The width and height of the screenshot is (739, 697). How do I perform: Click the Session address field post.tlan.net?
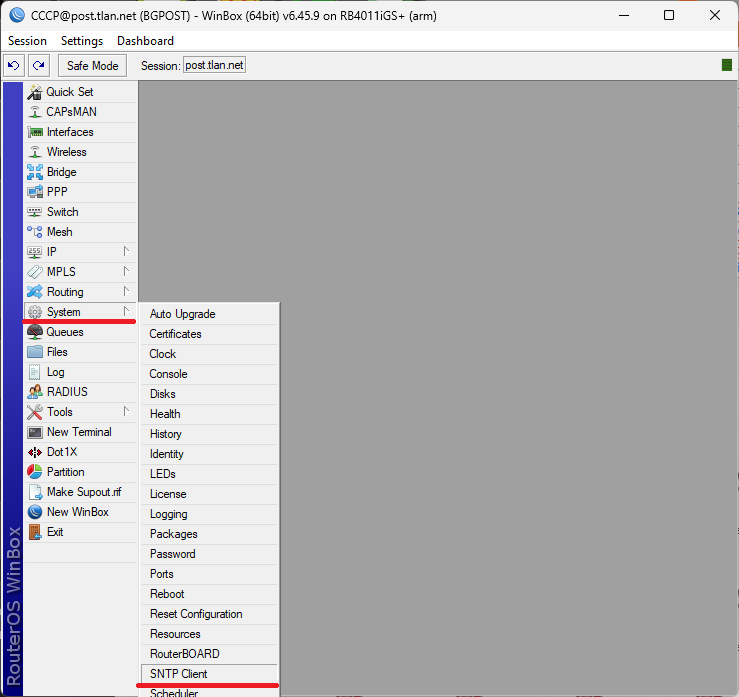click(214, 65)
